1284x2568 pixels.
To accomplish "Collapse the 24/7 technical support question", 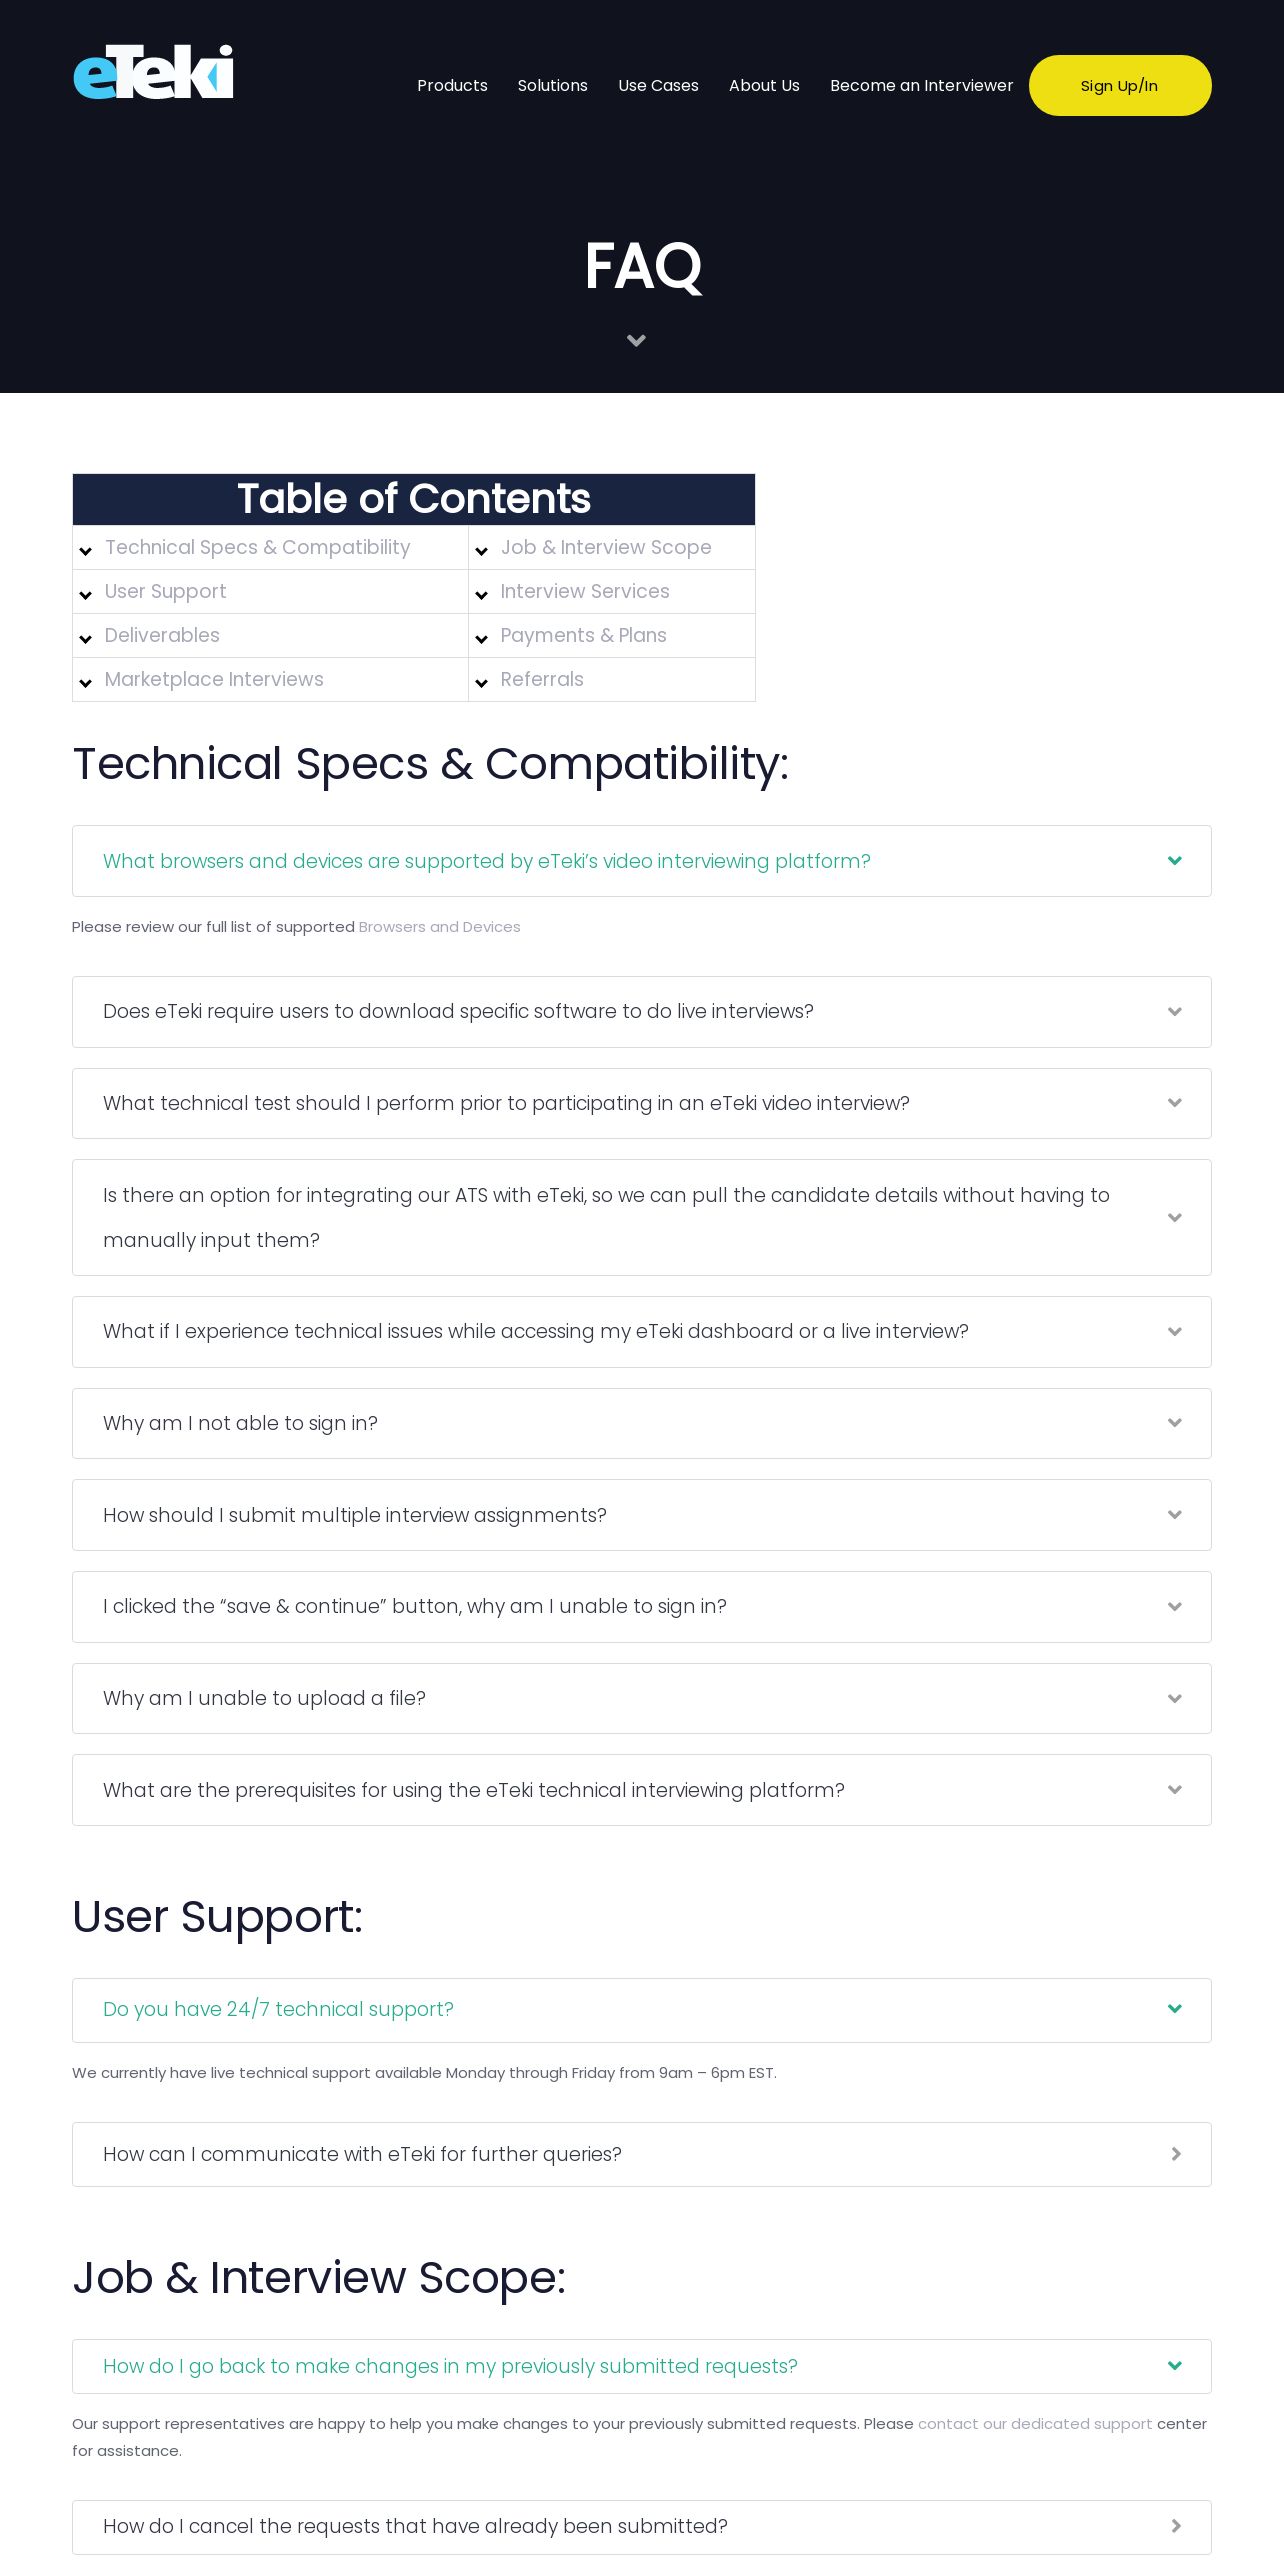I will tap(1175, 2009).
